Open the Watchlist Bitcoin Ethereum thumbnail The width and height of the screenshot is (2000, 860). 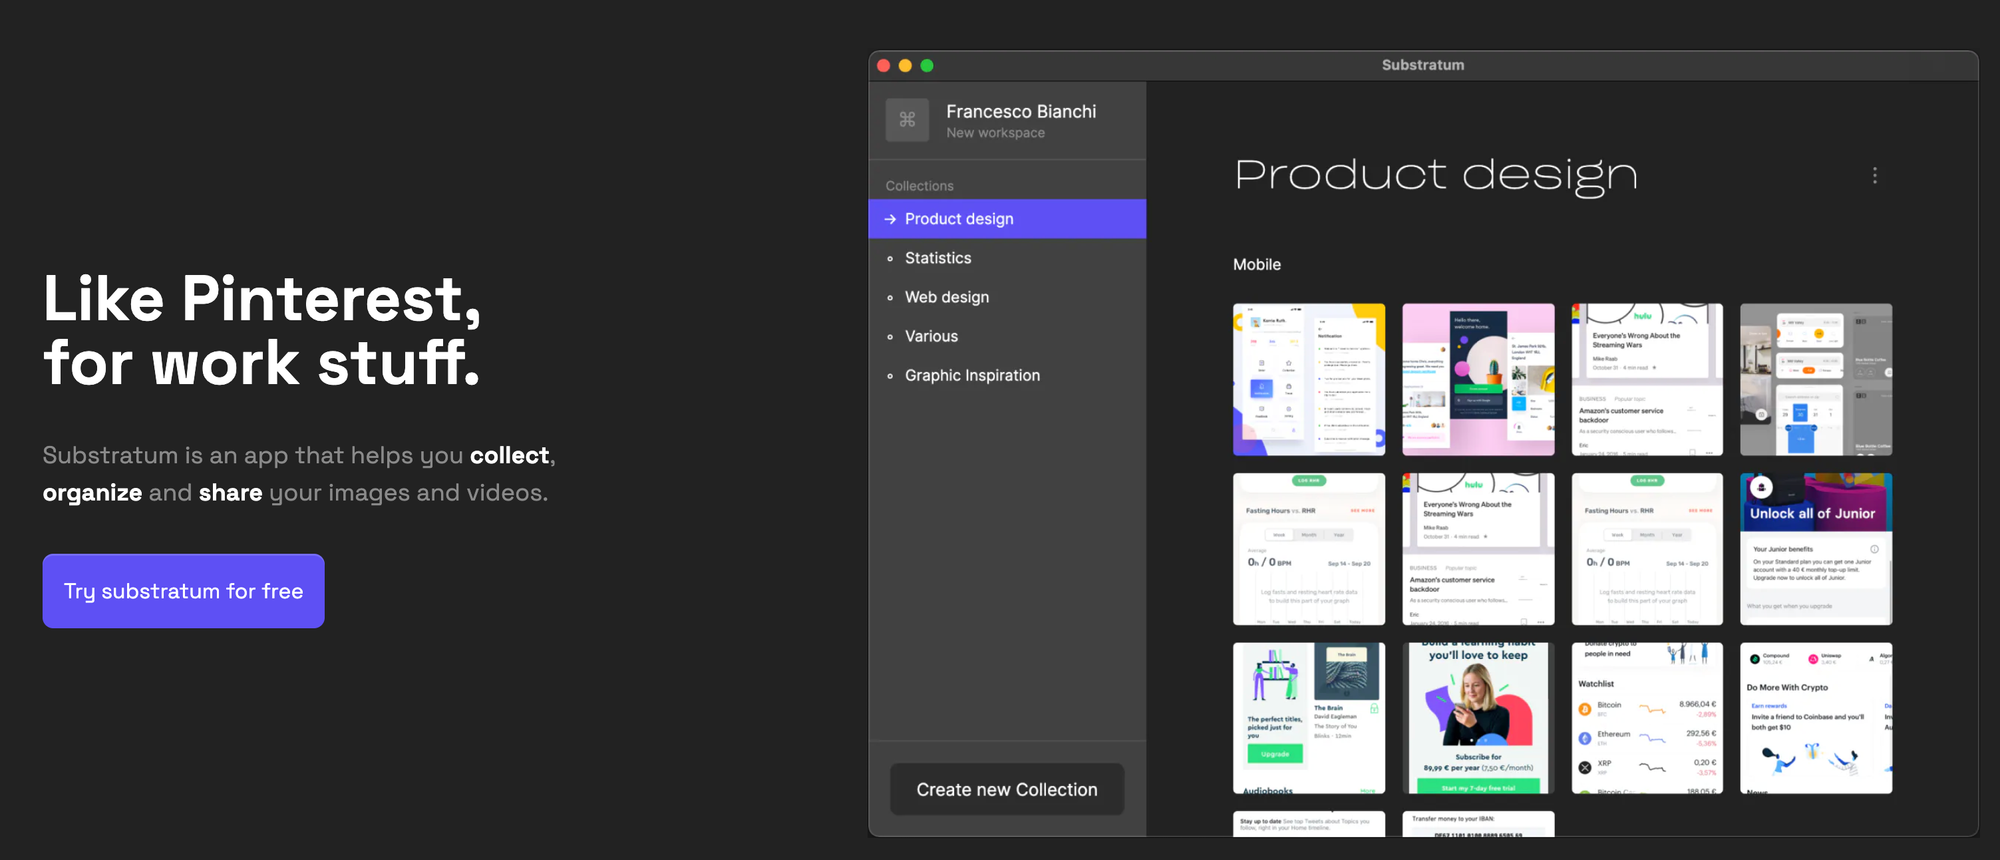coord(1647,718)
